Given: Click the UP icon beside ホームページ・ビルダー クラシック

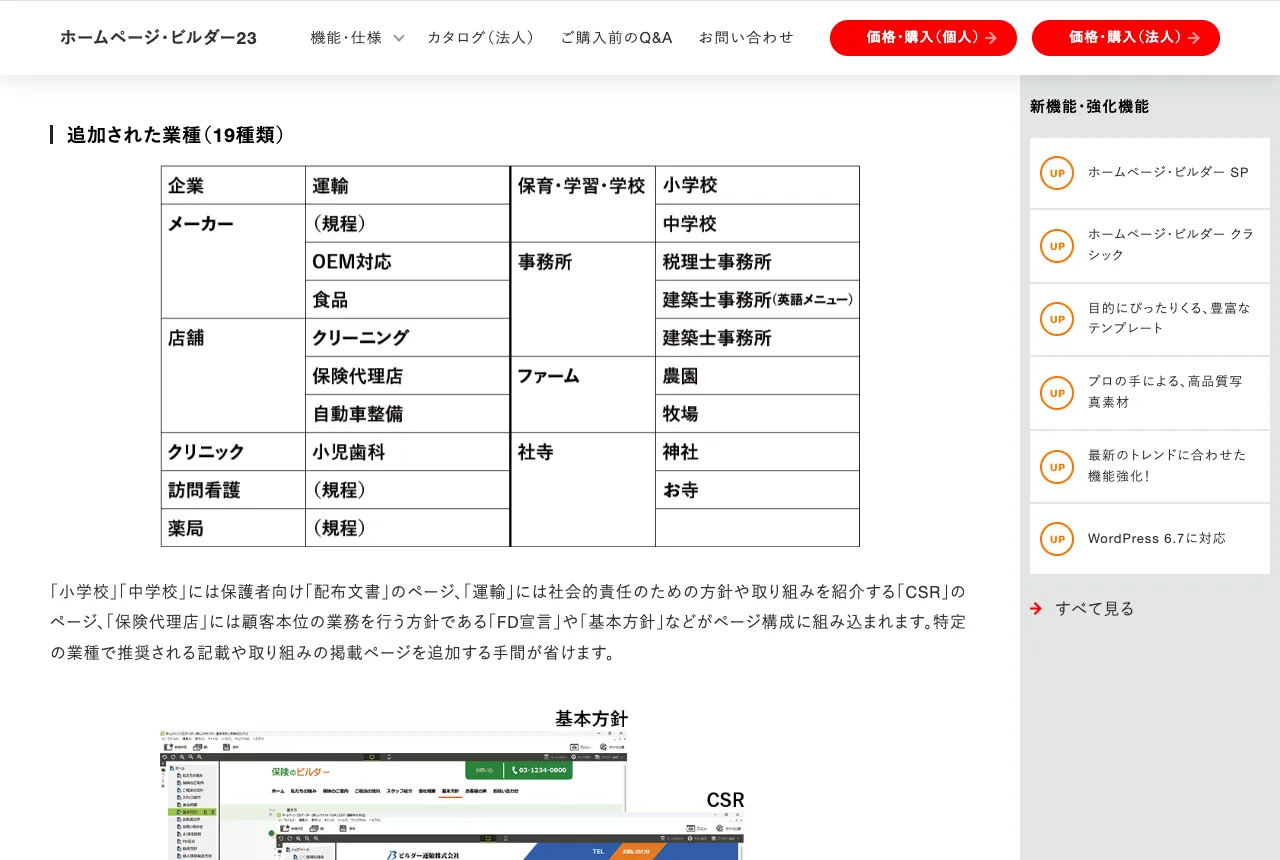Looking at the screenshot, I should tap(1056, 246).
